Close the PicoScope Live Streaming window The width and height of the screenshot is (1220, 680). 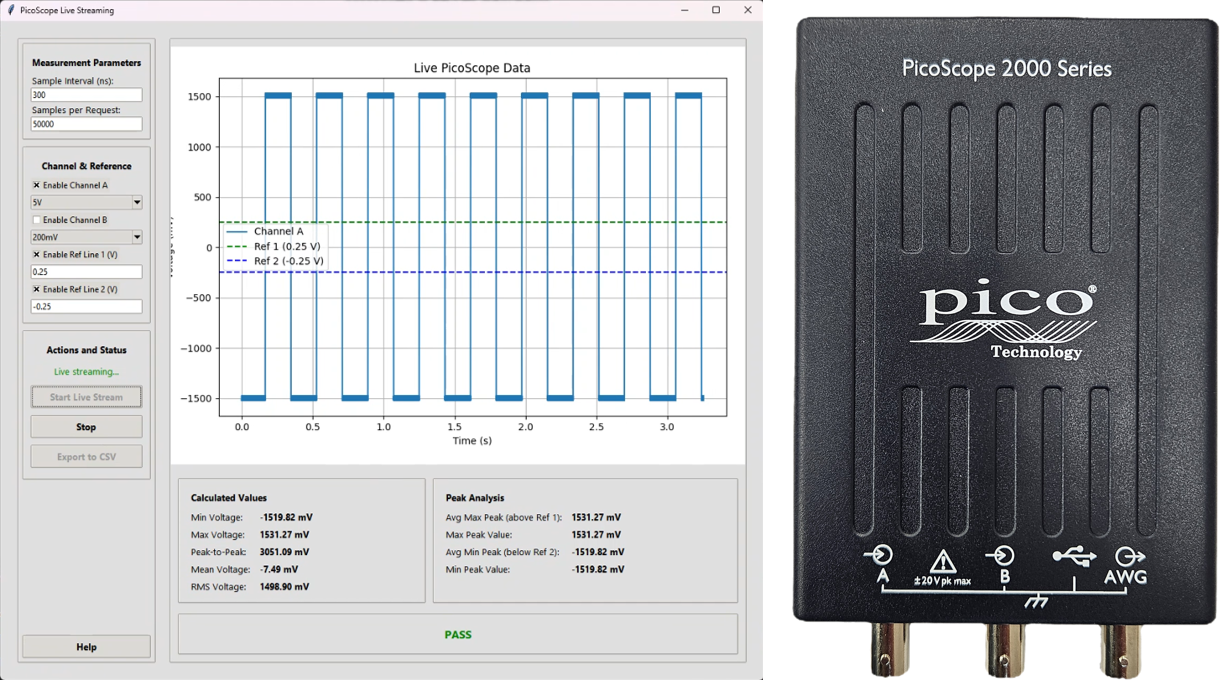click(x=747, y=10)
